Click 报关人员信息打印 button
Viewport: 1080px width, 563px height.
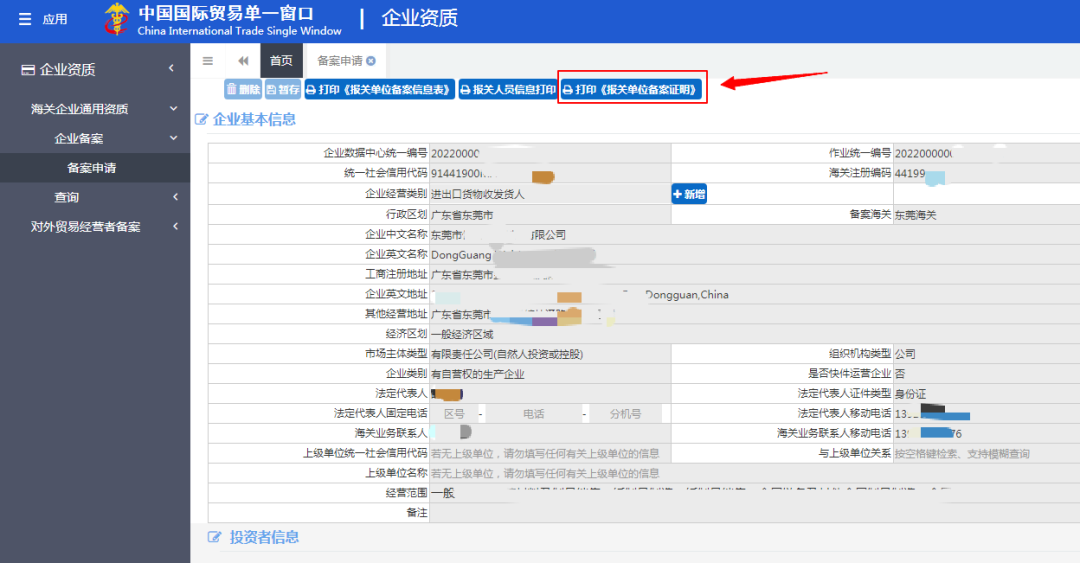508,90
